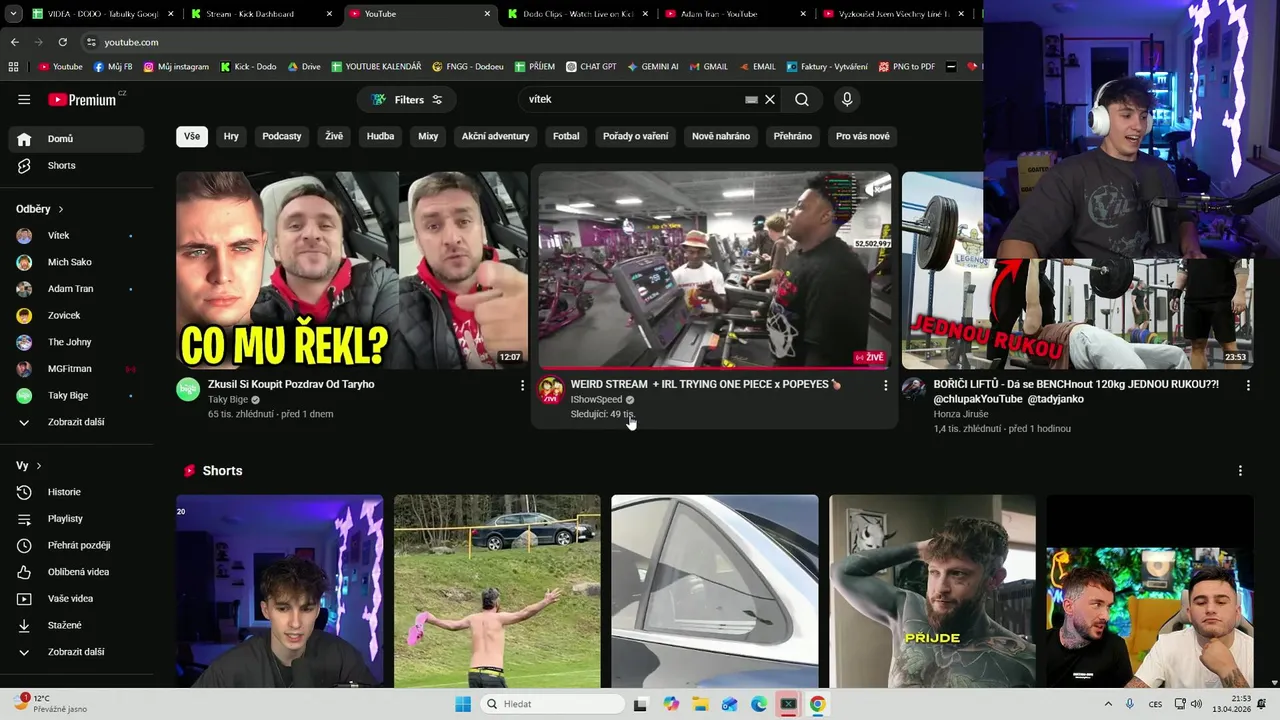Screen dimensions: 1280x720
Task: Open Shorts in the sidebar
Action: point(76,165)
